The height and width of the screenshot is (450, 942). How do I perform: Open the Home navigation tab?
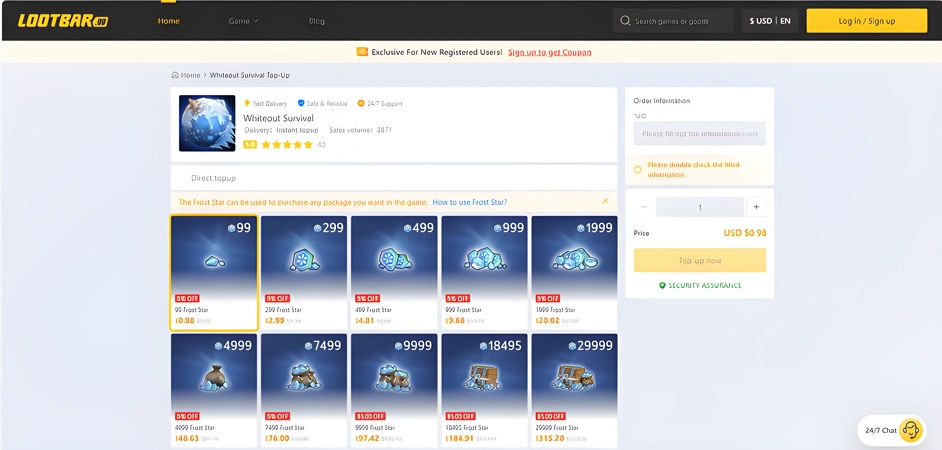(169, 21)
